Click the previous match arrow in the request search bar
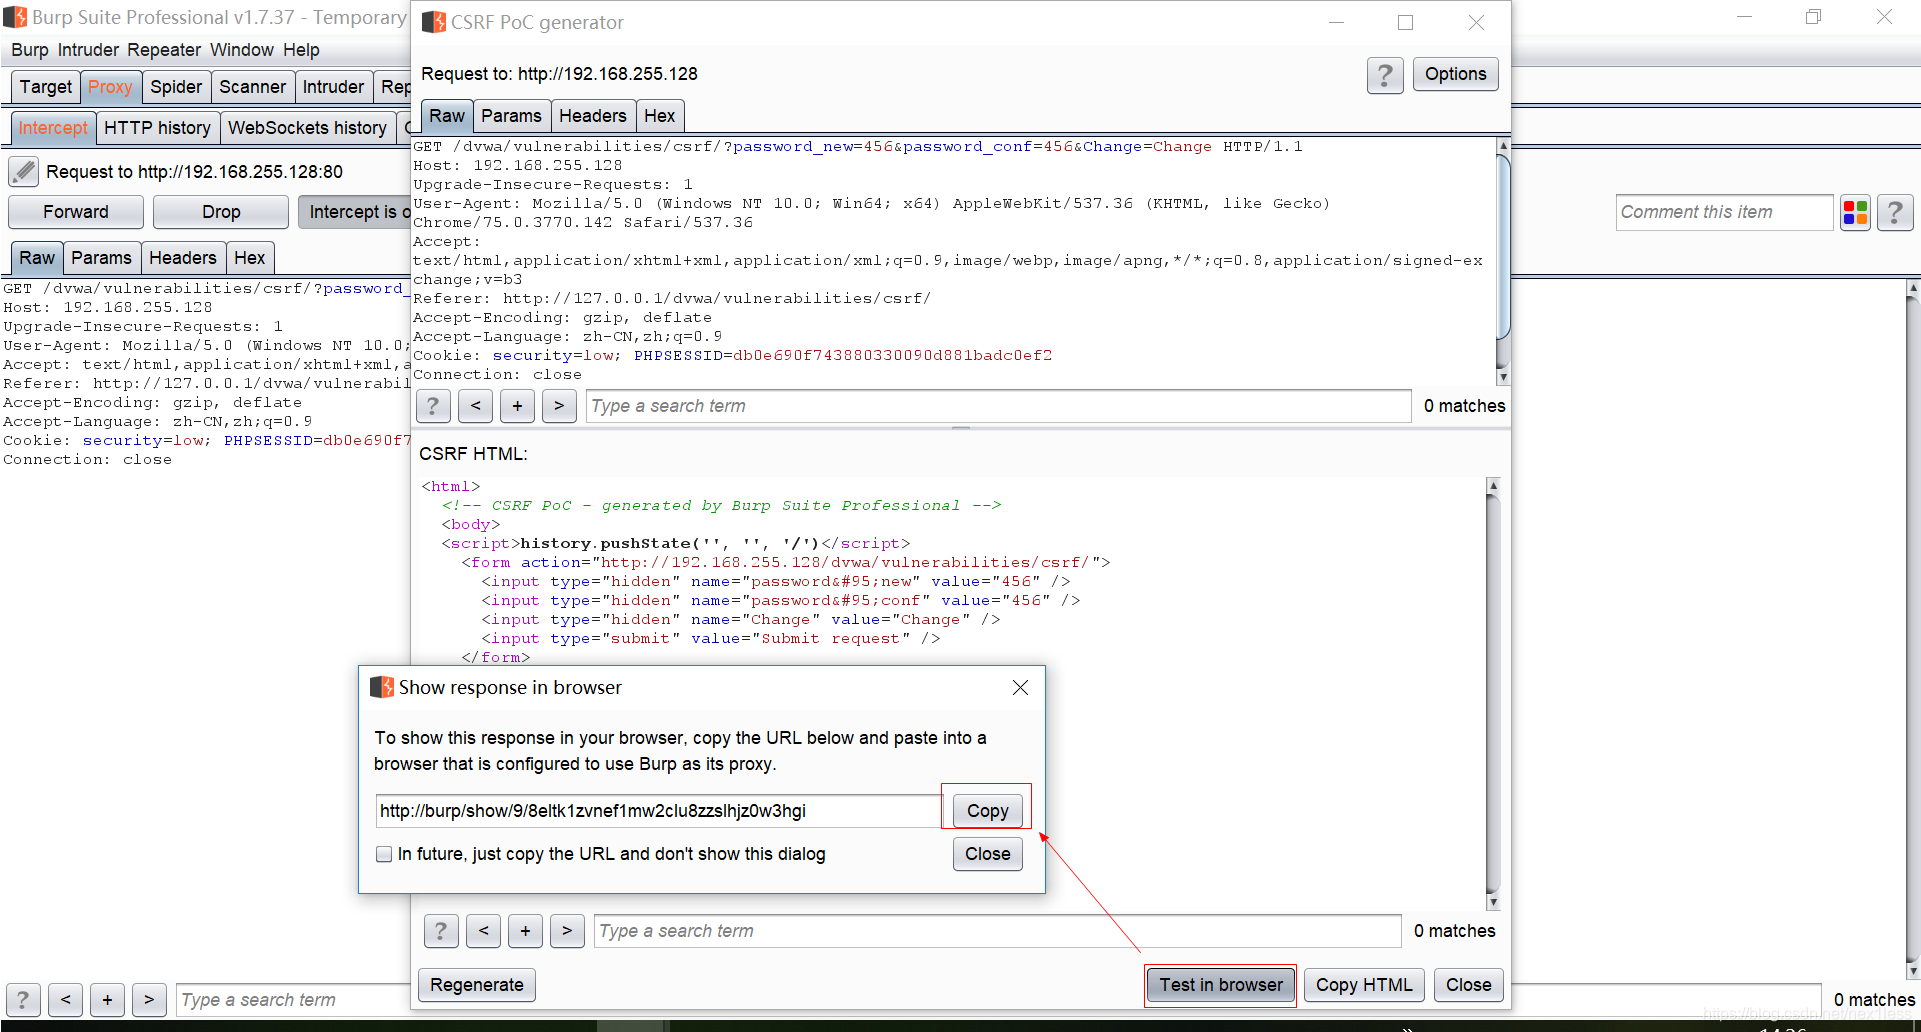 pos(475,406)
